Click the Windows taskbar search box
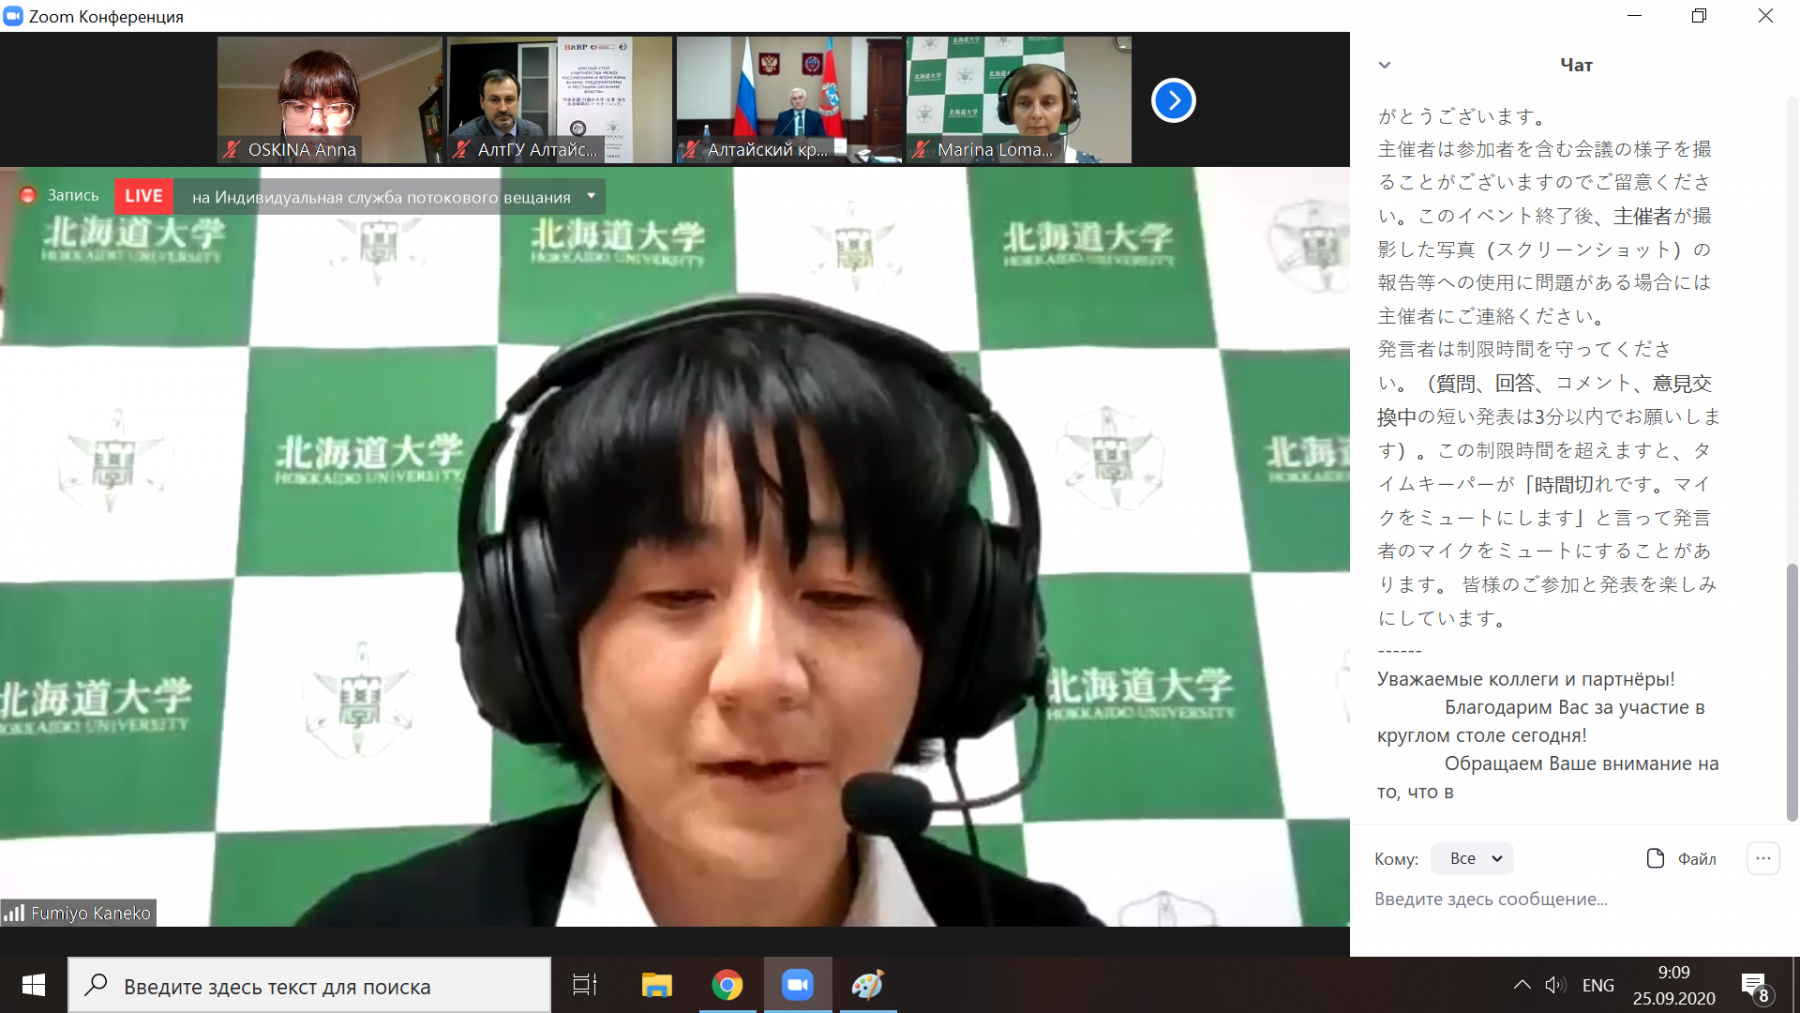1800x1013 pixels. tap(309, 985)
